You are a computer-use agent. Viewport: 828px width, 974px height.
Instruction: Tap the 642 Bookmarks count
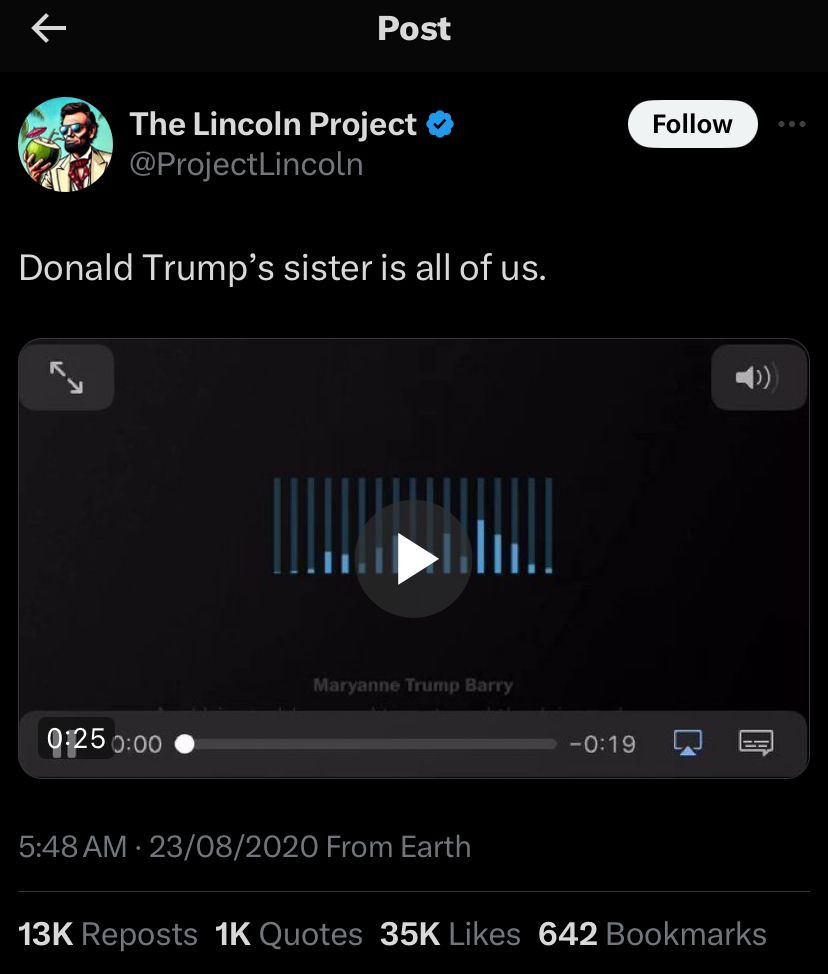(x=652, y=934)
